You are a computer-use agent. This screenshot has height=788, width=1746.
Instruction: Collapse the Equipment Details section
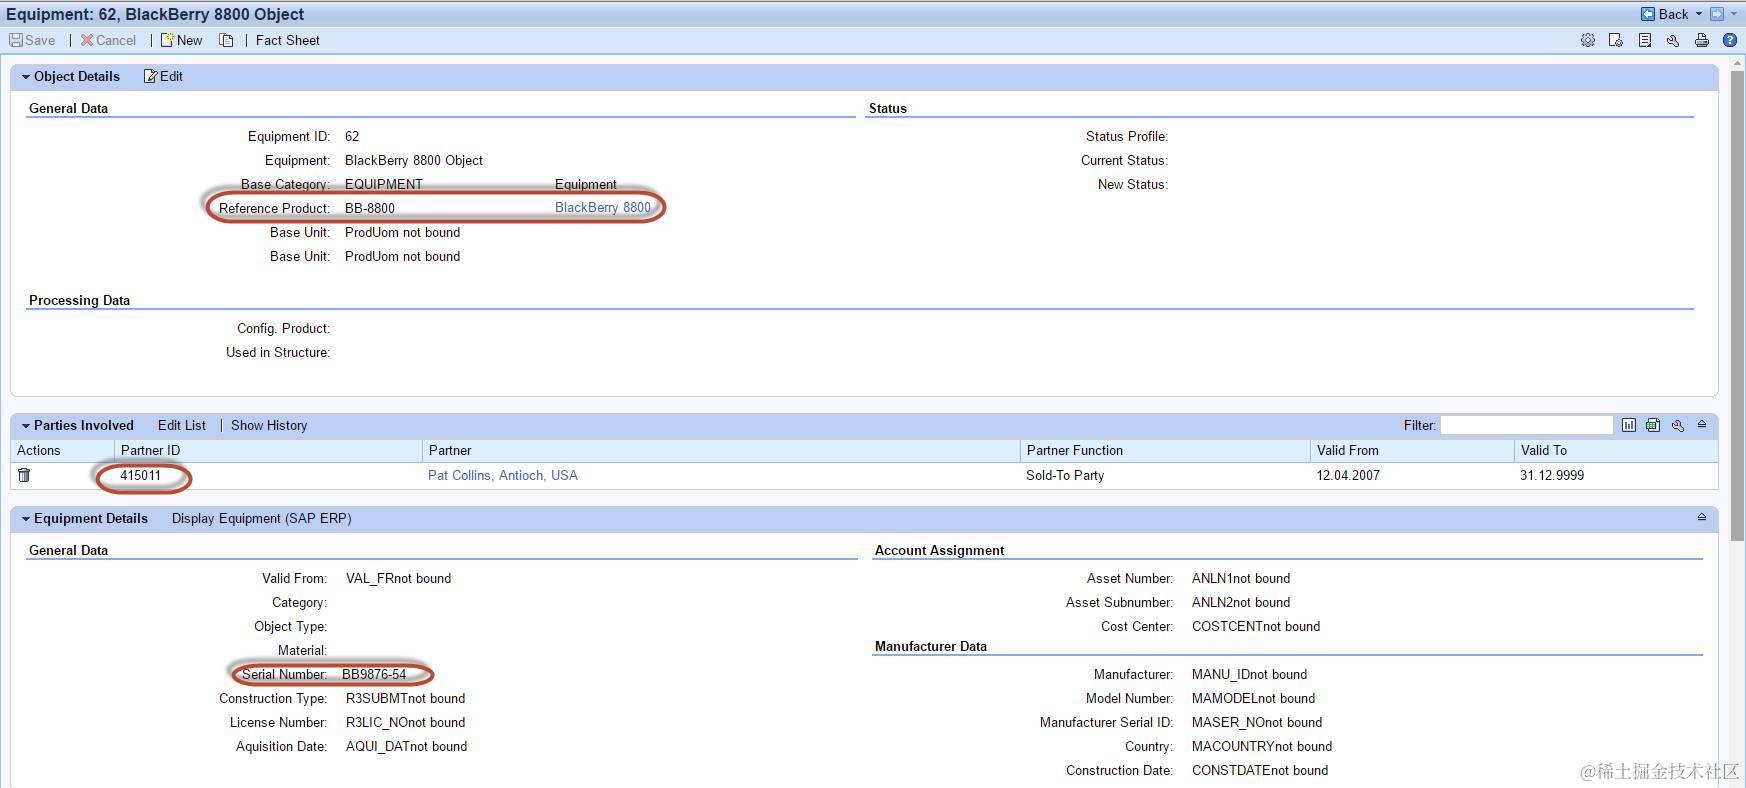point(26,519)
